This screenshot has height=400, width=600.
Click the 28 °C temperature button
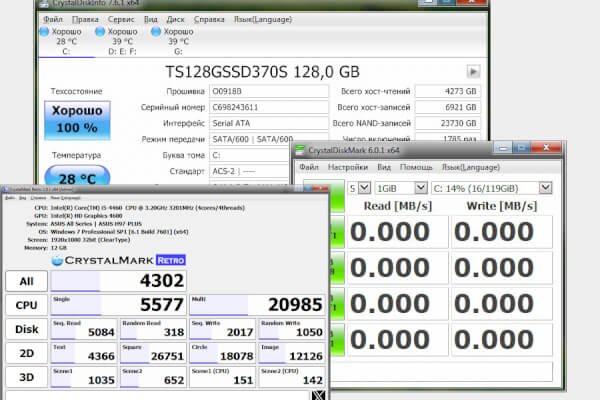click(77, 176)
